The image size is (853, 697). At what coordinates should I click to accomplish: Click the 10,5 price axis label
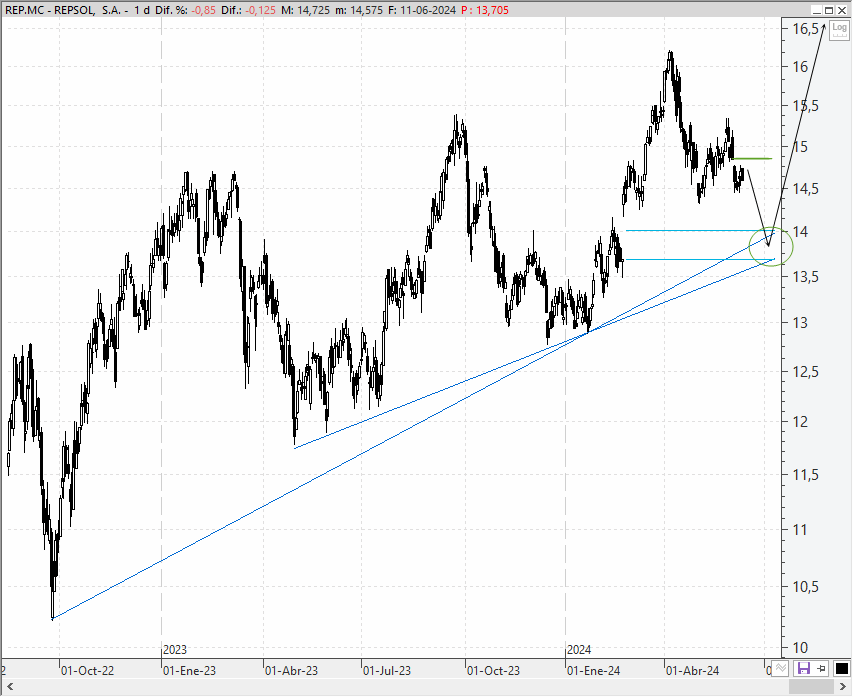[806, 587]
